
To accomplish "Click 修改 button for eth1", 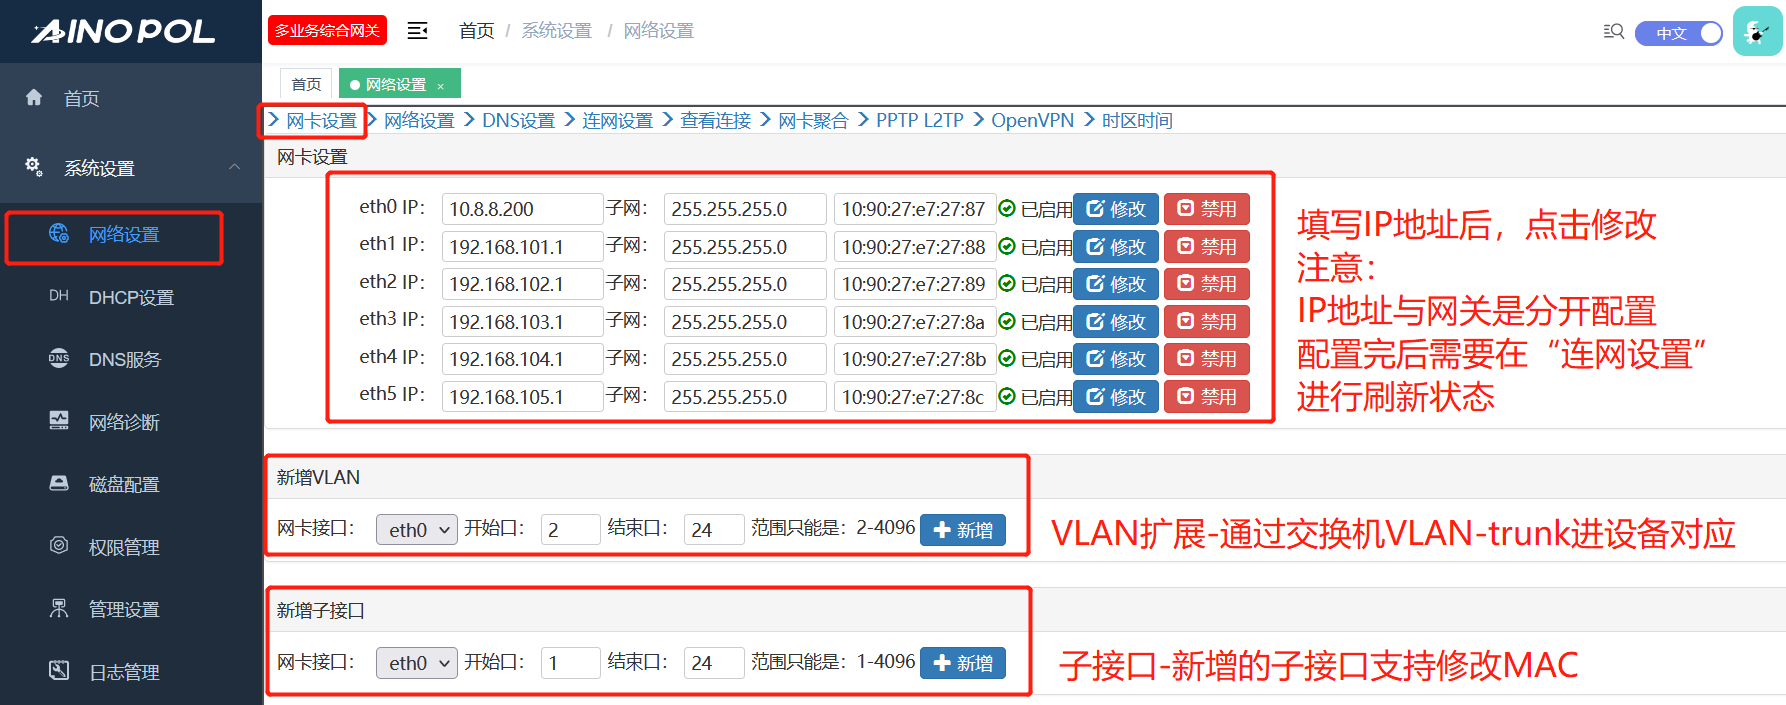I will coord(1115,247).
